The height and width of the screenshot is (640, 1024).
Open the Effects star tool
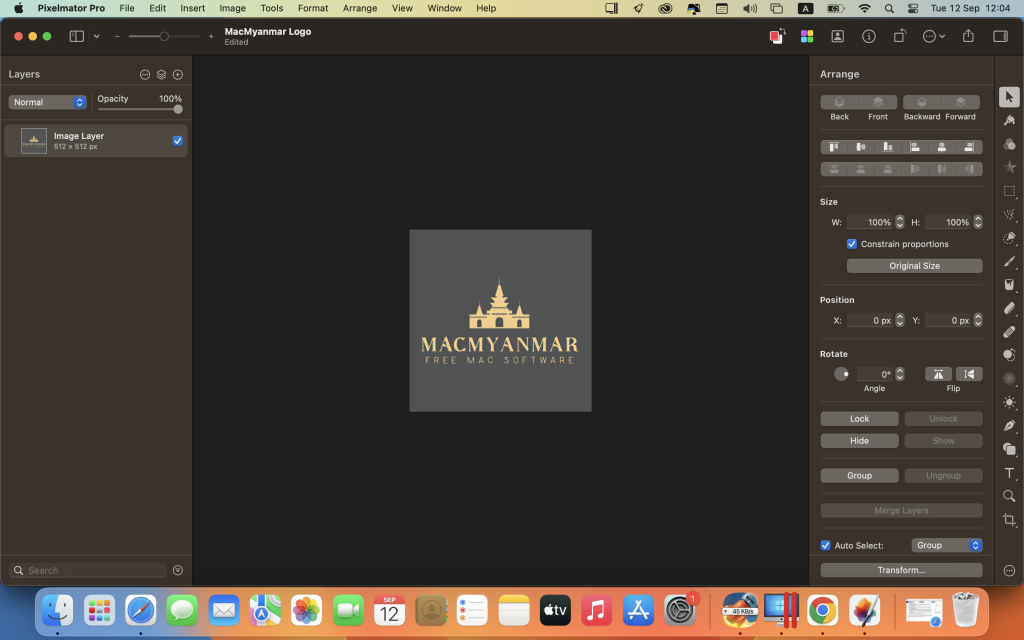point(1009,167)
